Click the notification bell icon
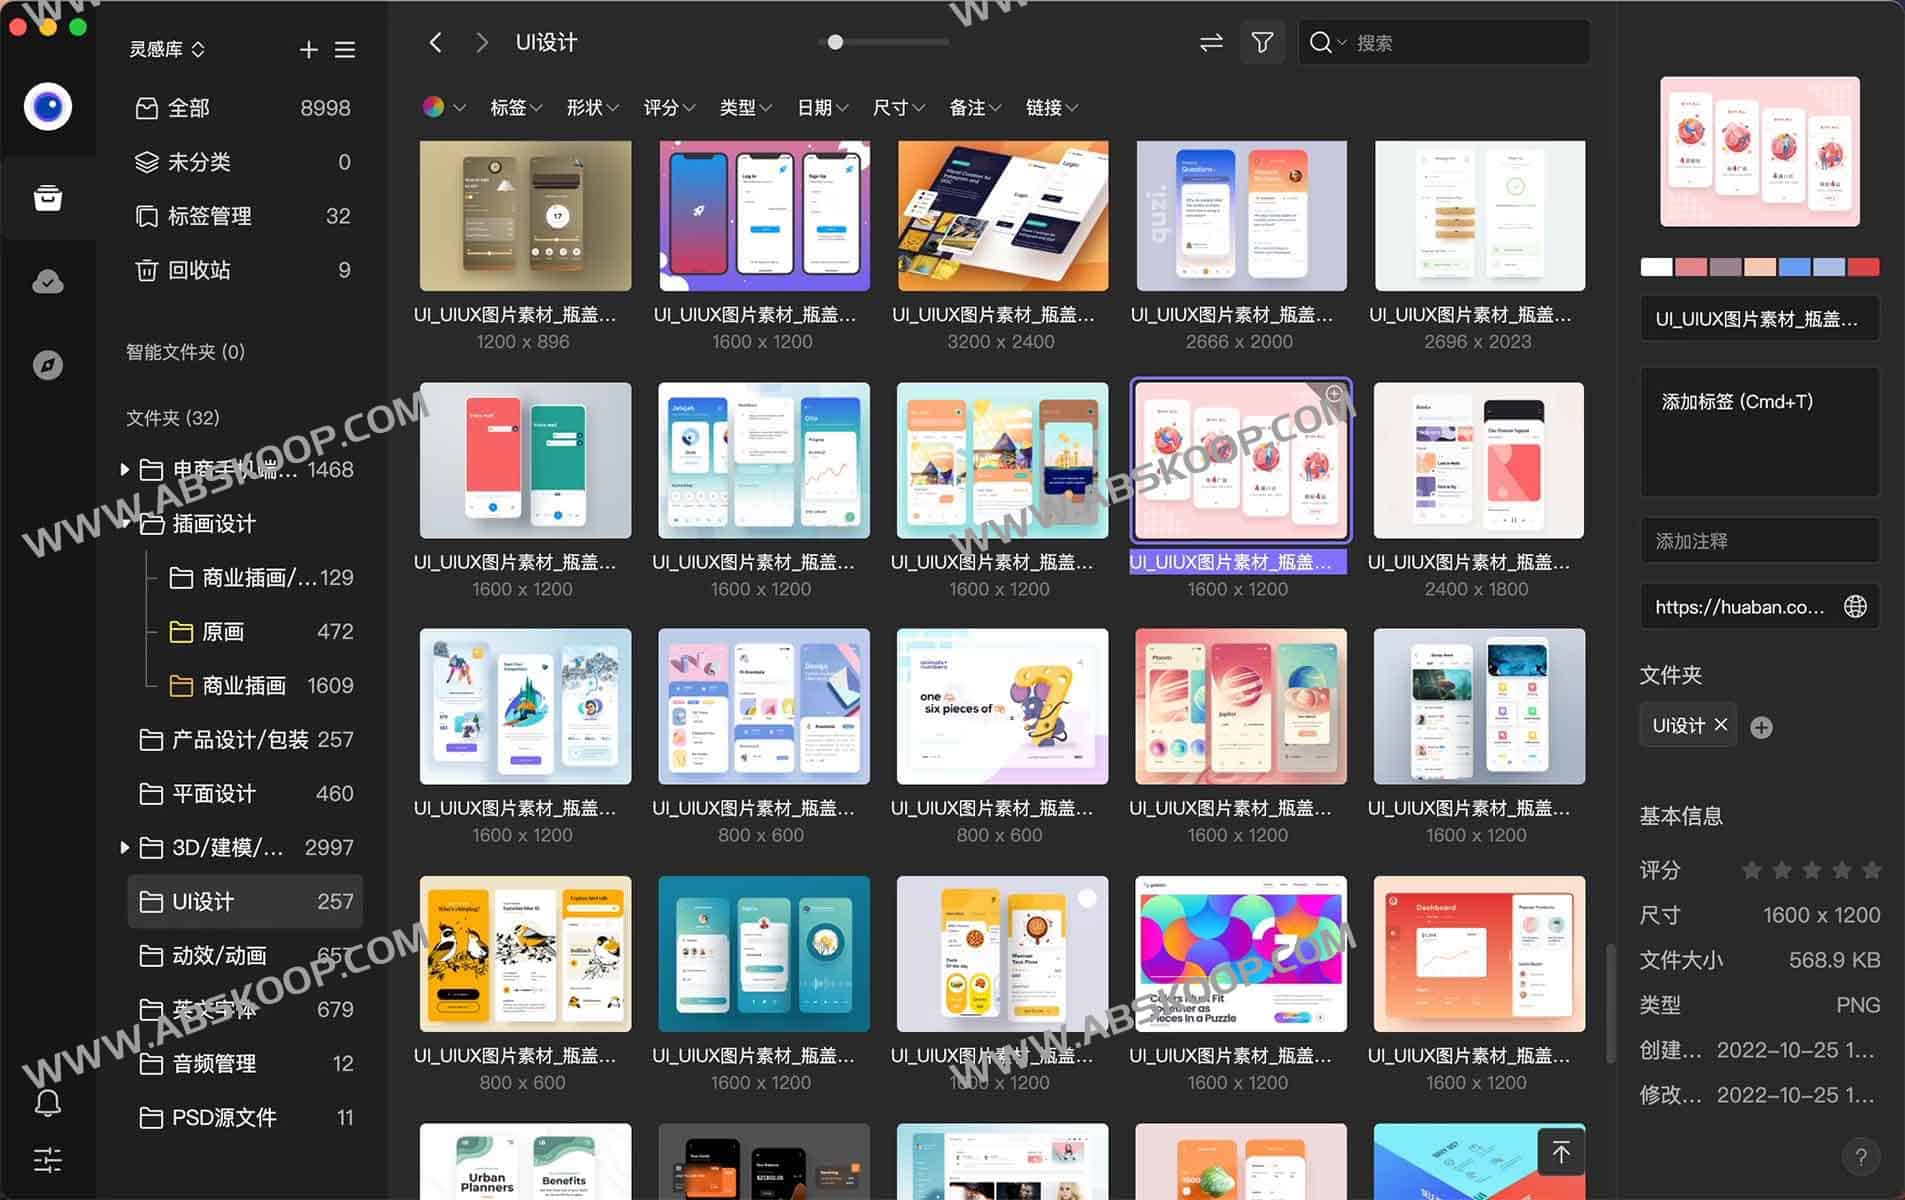 pos(47,1104)
